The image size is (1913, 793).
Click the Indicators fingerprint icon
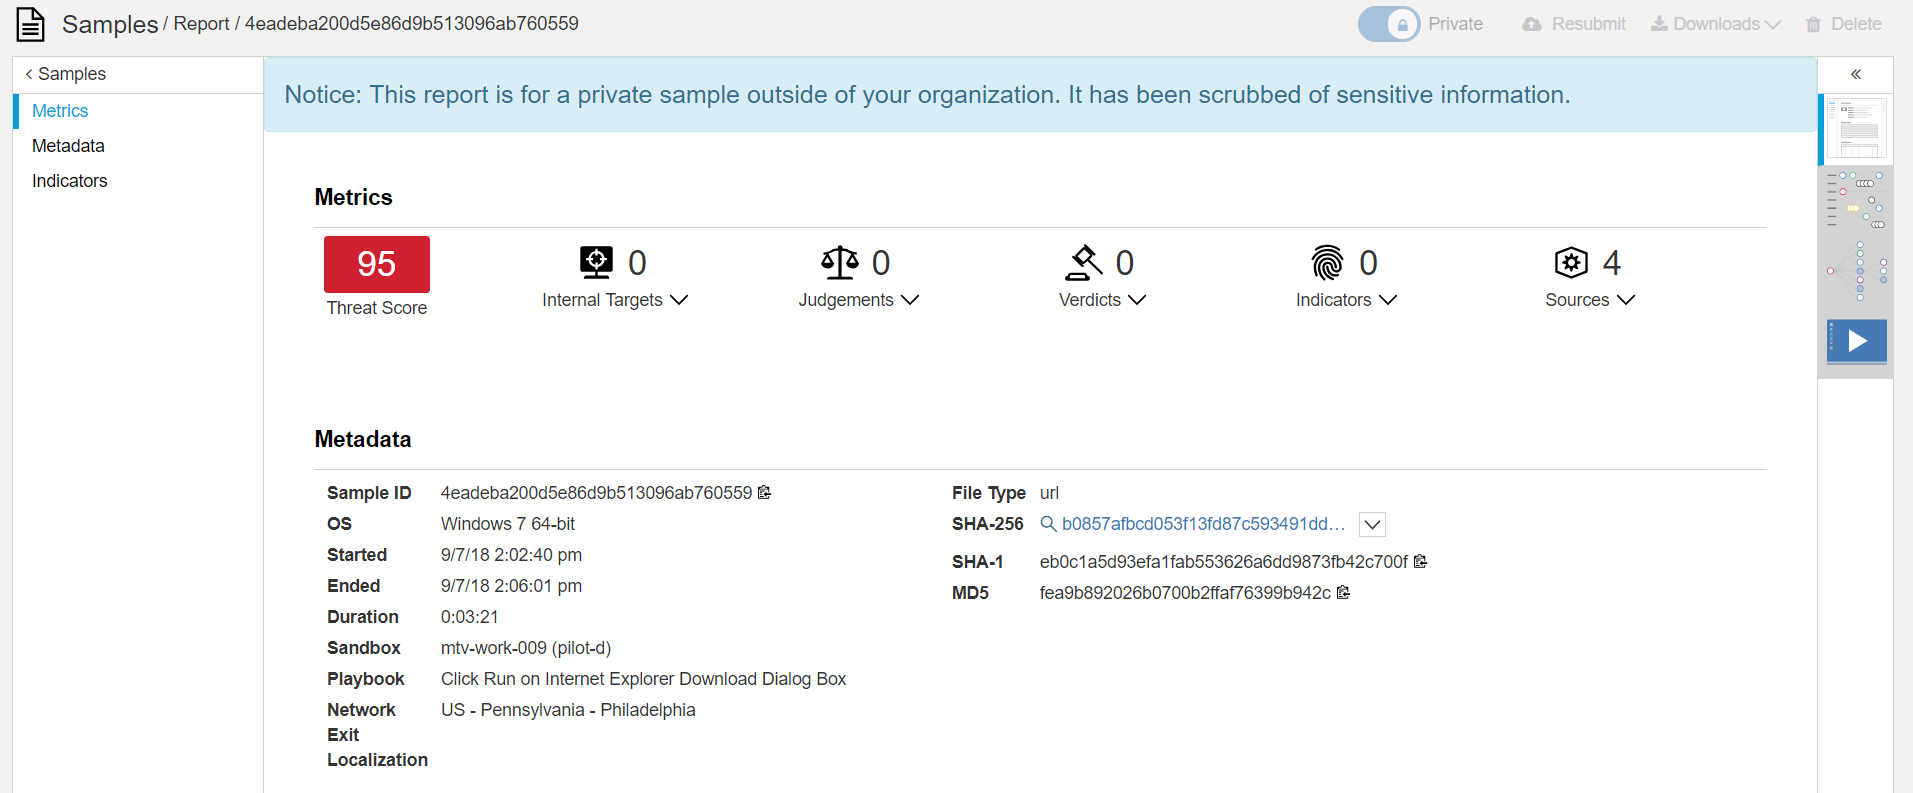(x=1327, y=262)
